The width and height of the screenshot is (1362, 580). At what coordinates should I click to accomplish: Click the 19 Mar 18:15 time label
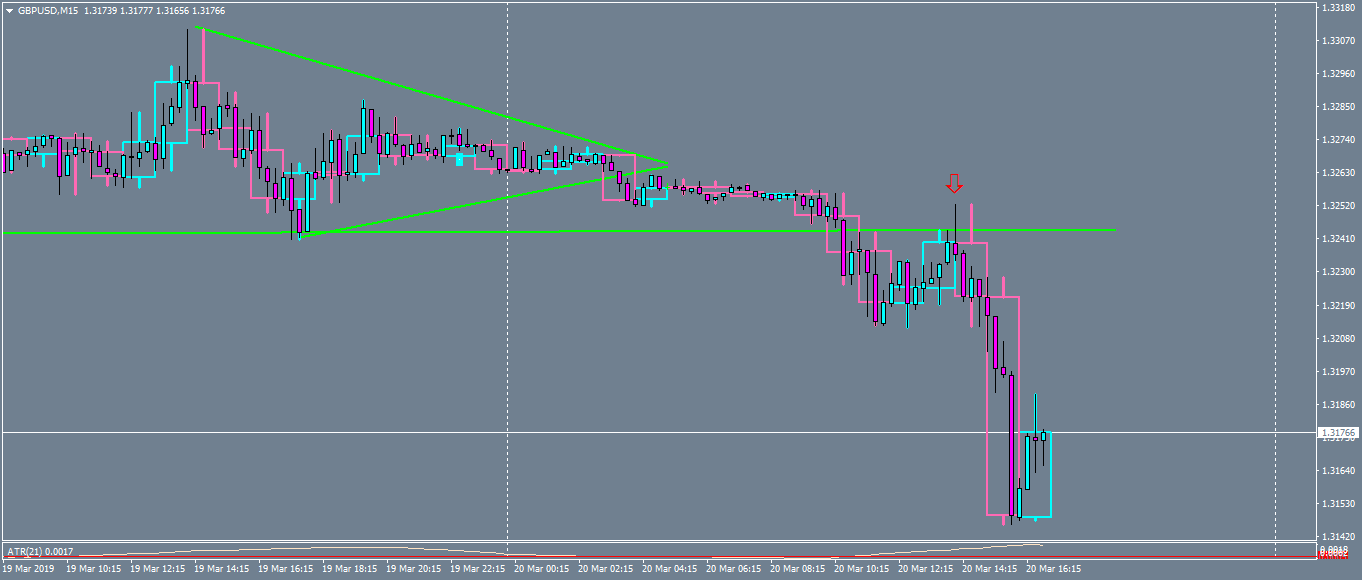point(350,568)
